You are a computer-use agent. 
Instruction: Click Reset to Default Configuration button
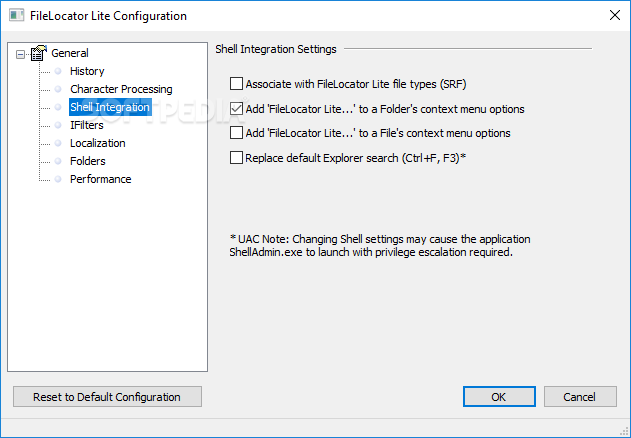click(x=107, y=397)
